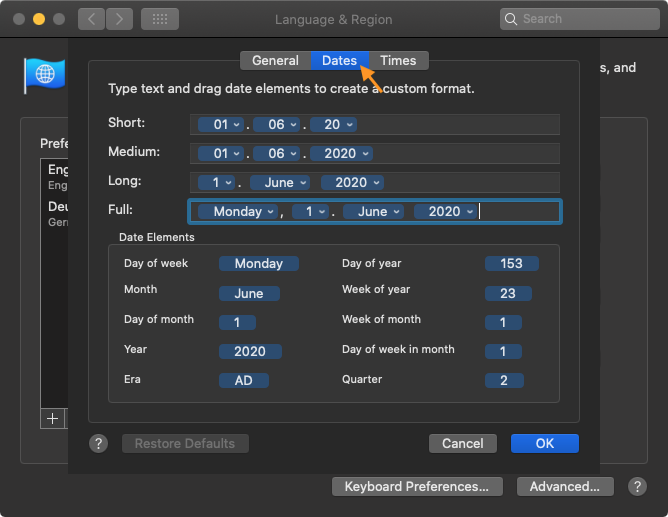Click inside the Full date format field
Image resolution: width=668 pixels, height=517 pixels.
(x=375, y=211)
